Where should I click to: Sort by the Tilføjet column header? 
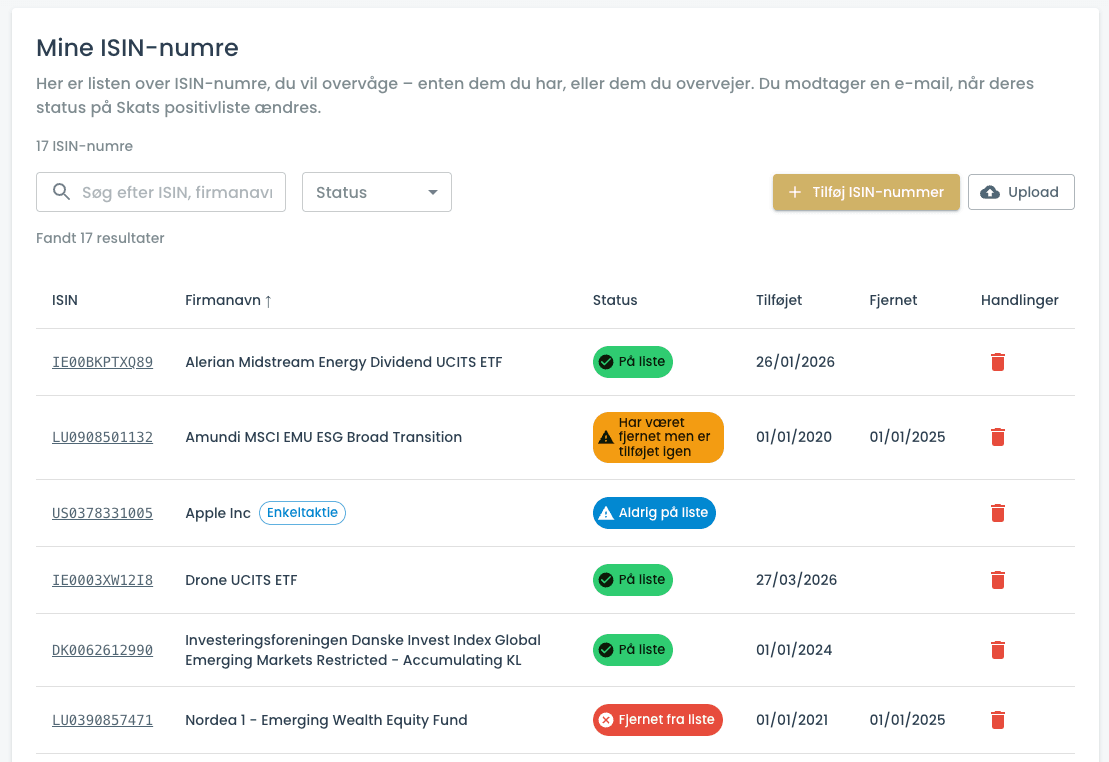pos(779,300)
